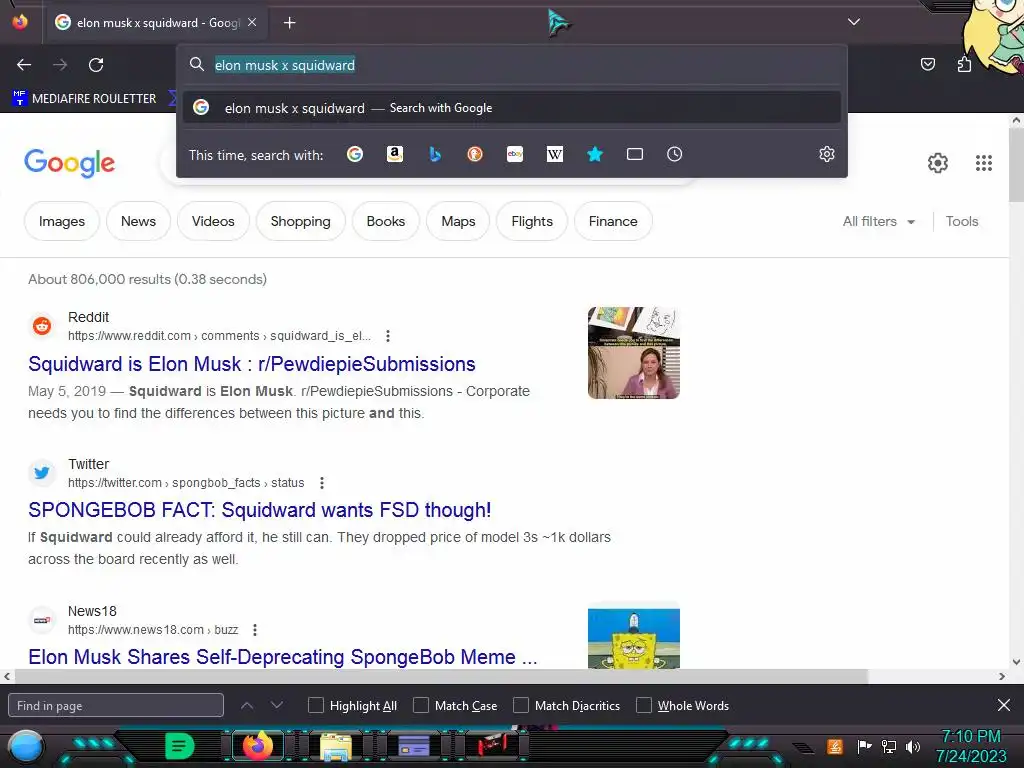Open a new browser tab

coord(289,23)
